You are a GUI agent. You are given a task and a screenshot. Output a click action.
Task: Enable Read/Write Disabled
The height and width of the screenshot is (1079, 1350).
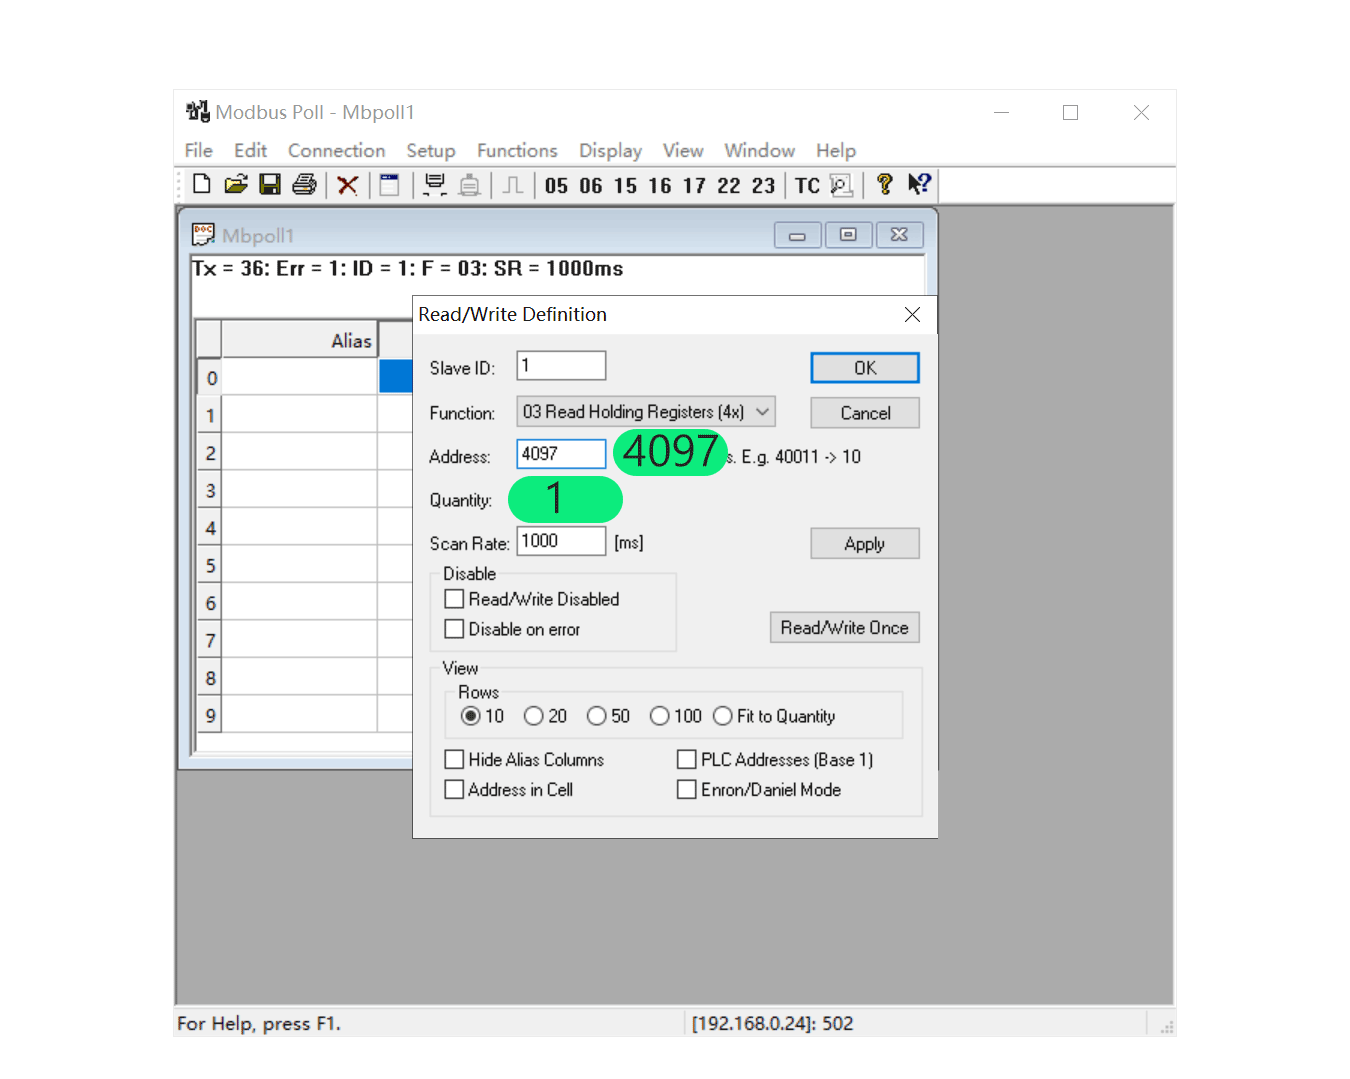pos(455,598)
